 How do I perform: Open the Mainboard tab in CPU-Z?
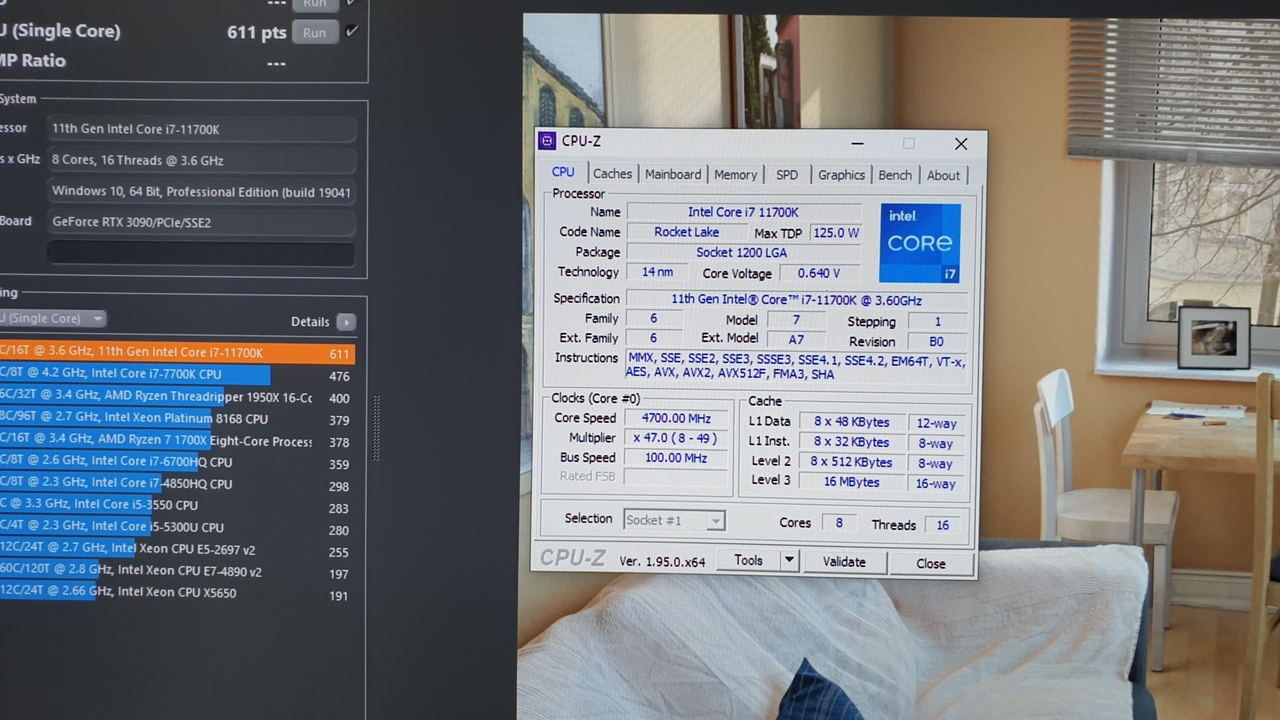pos(673,174)
